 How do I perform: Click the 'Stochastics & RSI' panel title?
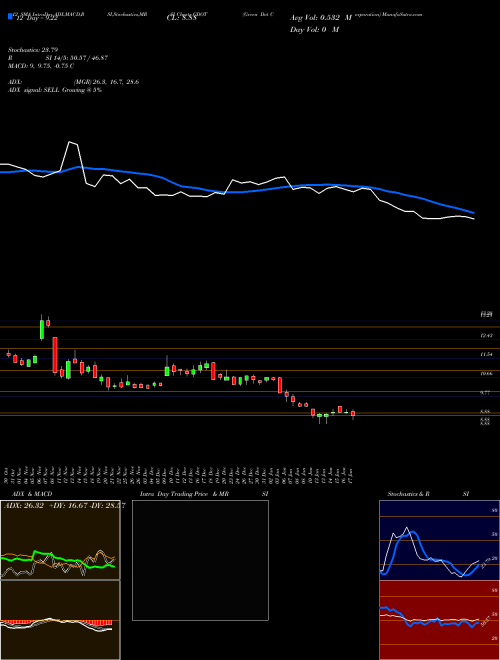[x=428, y=494]
